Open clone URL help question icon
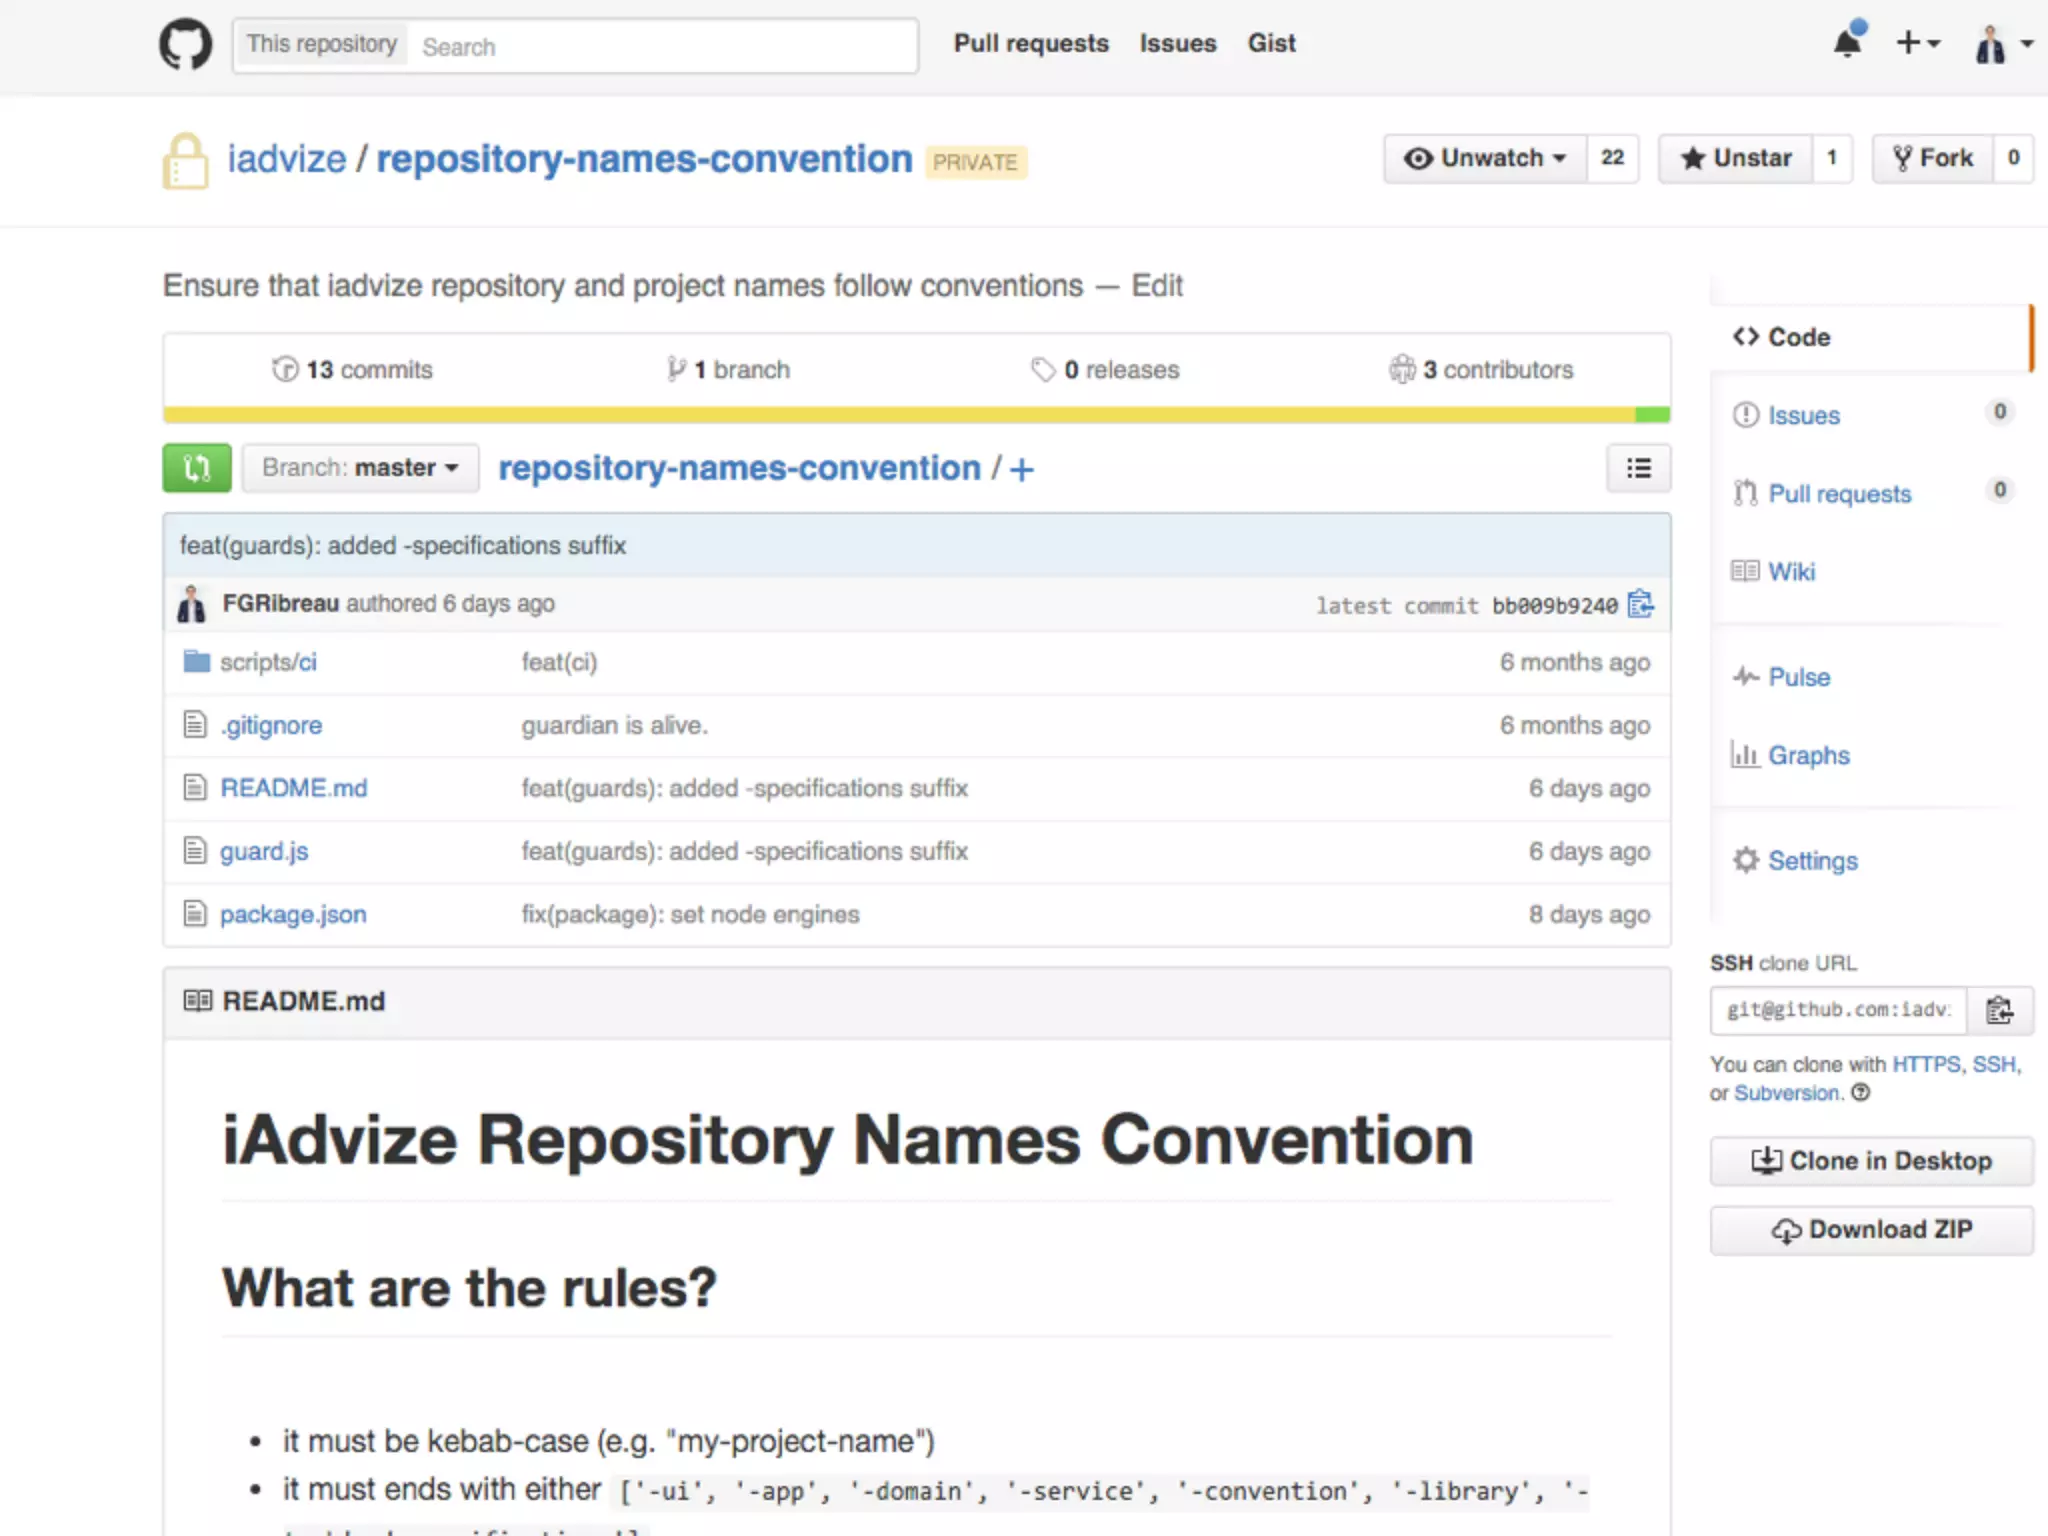Image resolution: width=2048 pixels, height=1536 pixels. click(x=1861, y=1092)
